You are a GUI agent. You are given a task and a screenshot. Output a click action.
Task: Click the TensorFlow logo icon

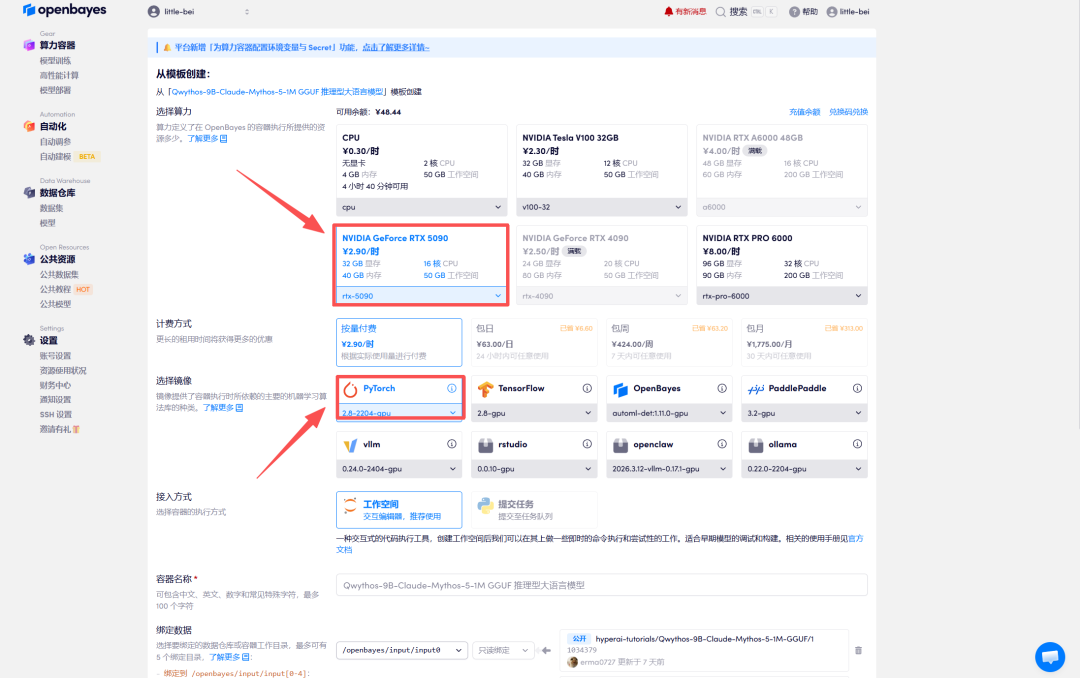[x=486, y=389]
